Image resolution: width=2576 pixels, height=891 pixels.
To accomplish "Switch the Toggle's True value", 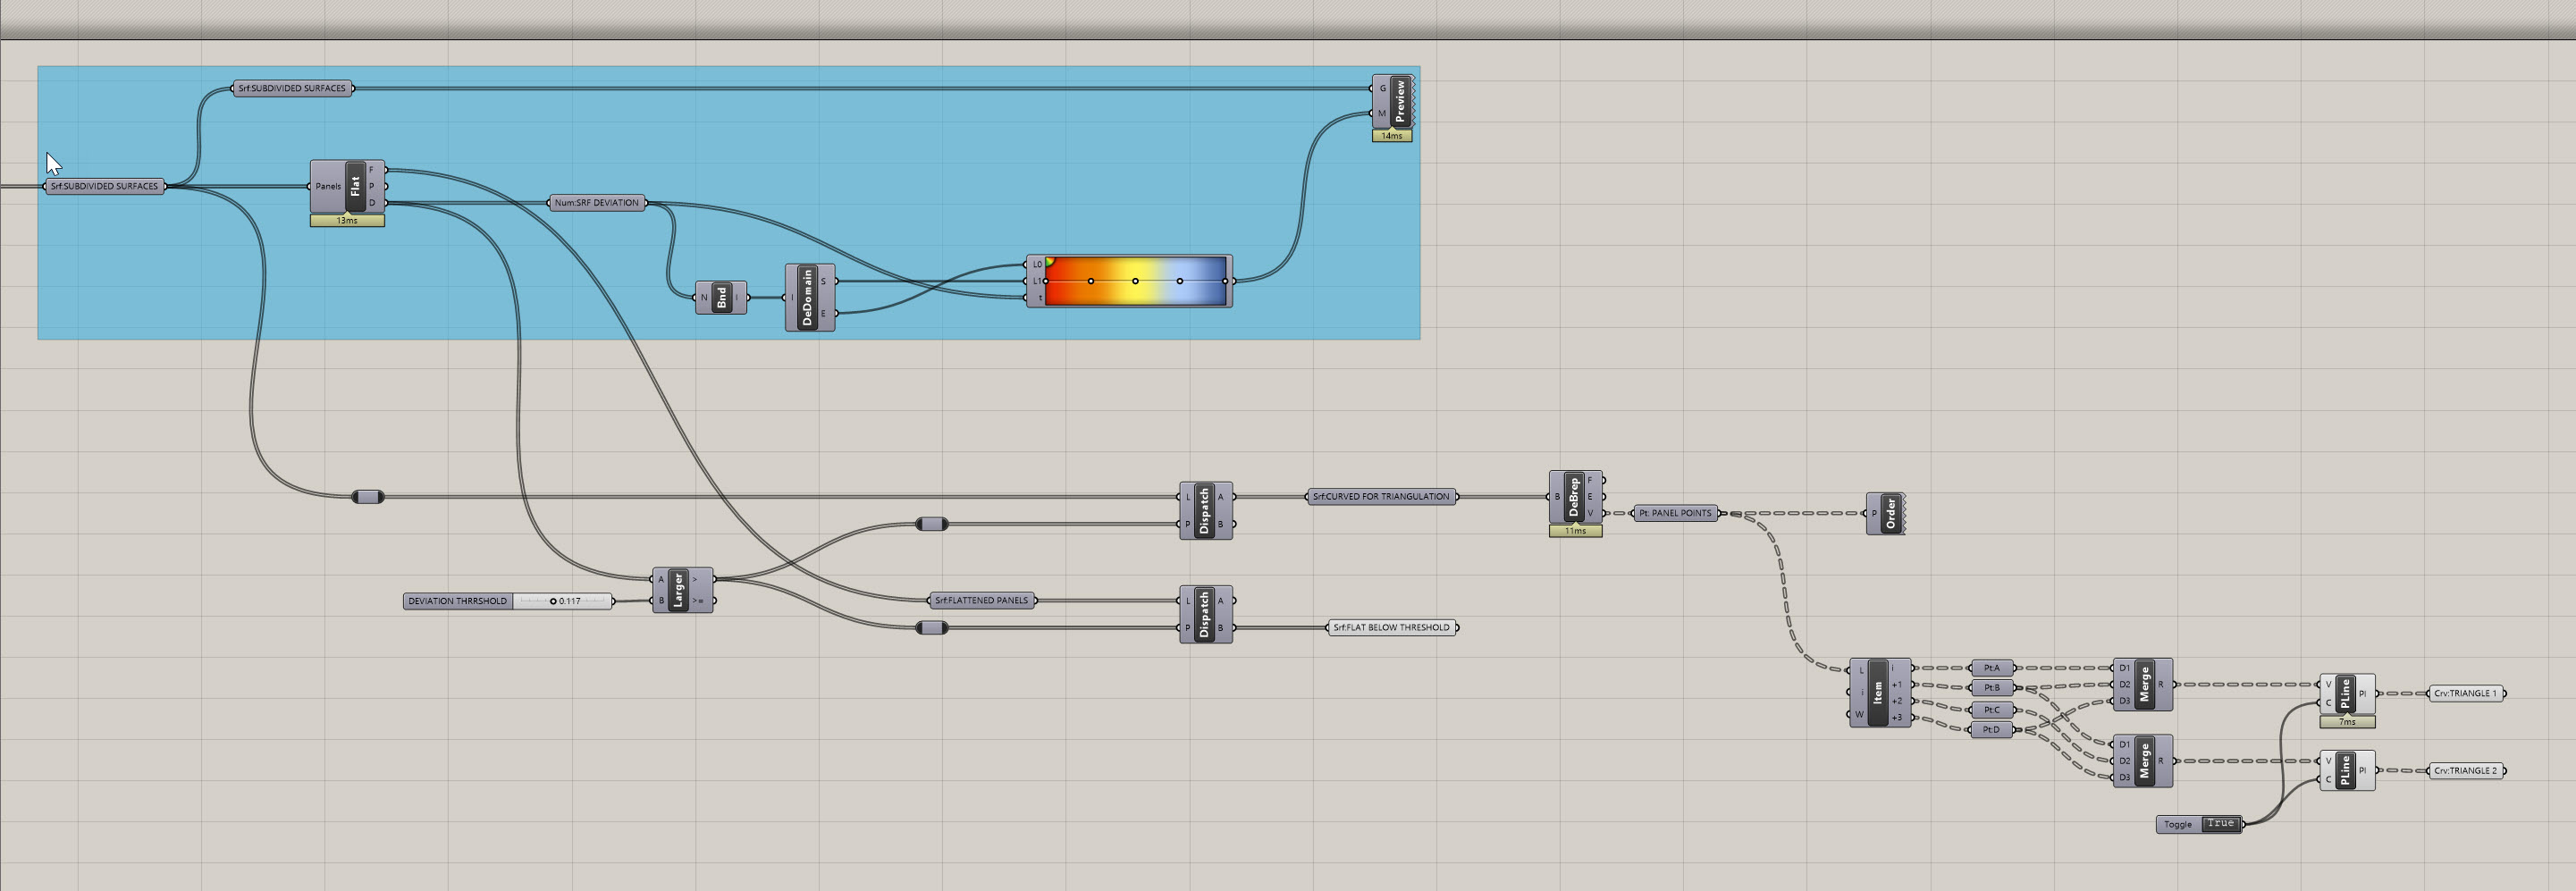I will click(2219, 824).
